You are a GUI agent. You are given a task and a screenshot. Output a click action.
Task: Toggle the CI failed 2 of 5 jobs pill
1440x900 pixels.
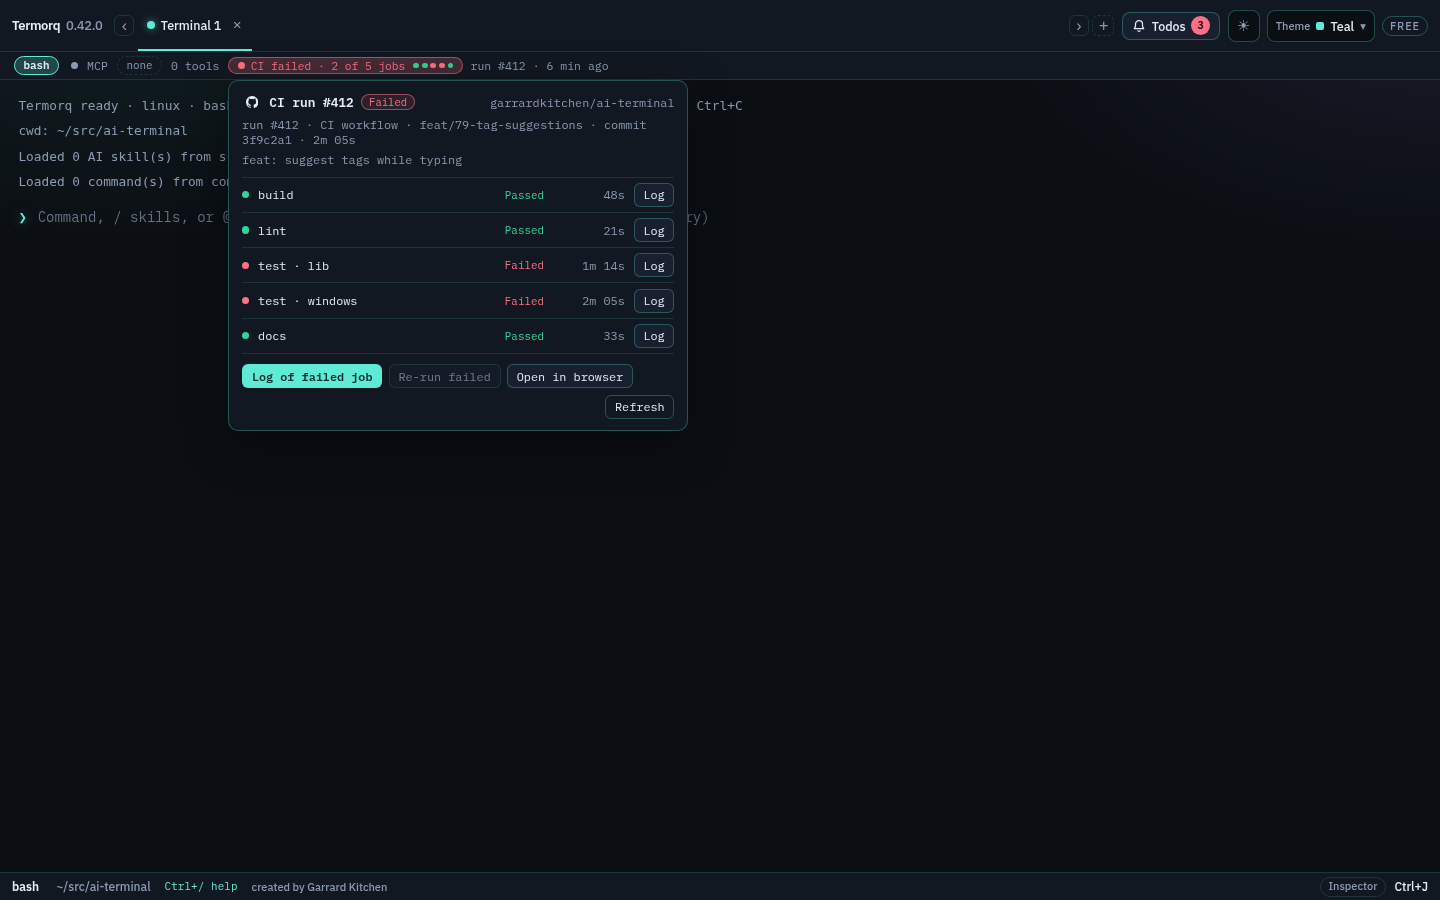345,66
